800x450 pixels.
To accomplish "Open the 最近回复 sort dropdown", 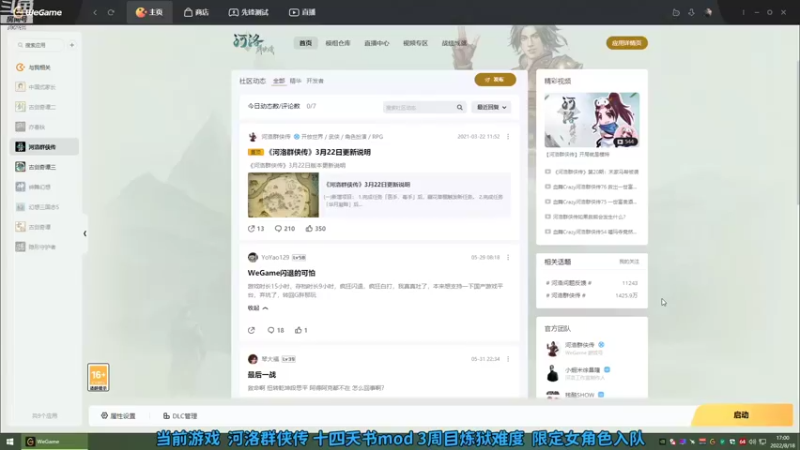I will click(491, 107).
